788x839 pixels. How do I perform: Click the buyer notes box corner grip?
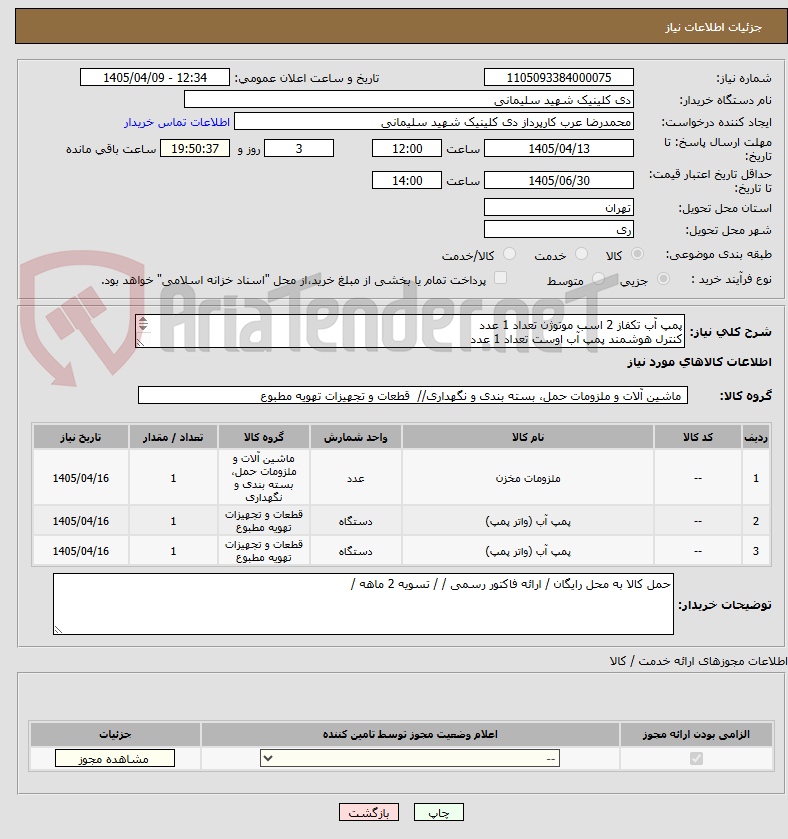click(x=58, y=630)
